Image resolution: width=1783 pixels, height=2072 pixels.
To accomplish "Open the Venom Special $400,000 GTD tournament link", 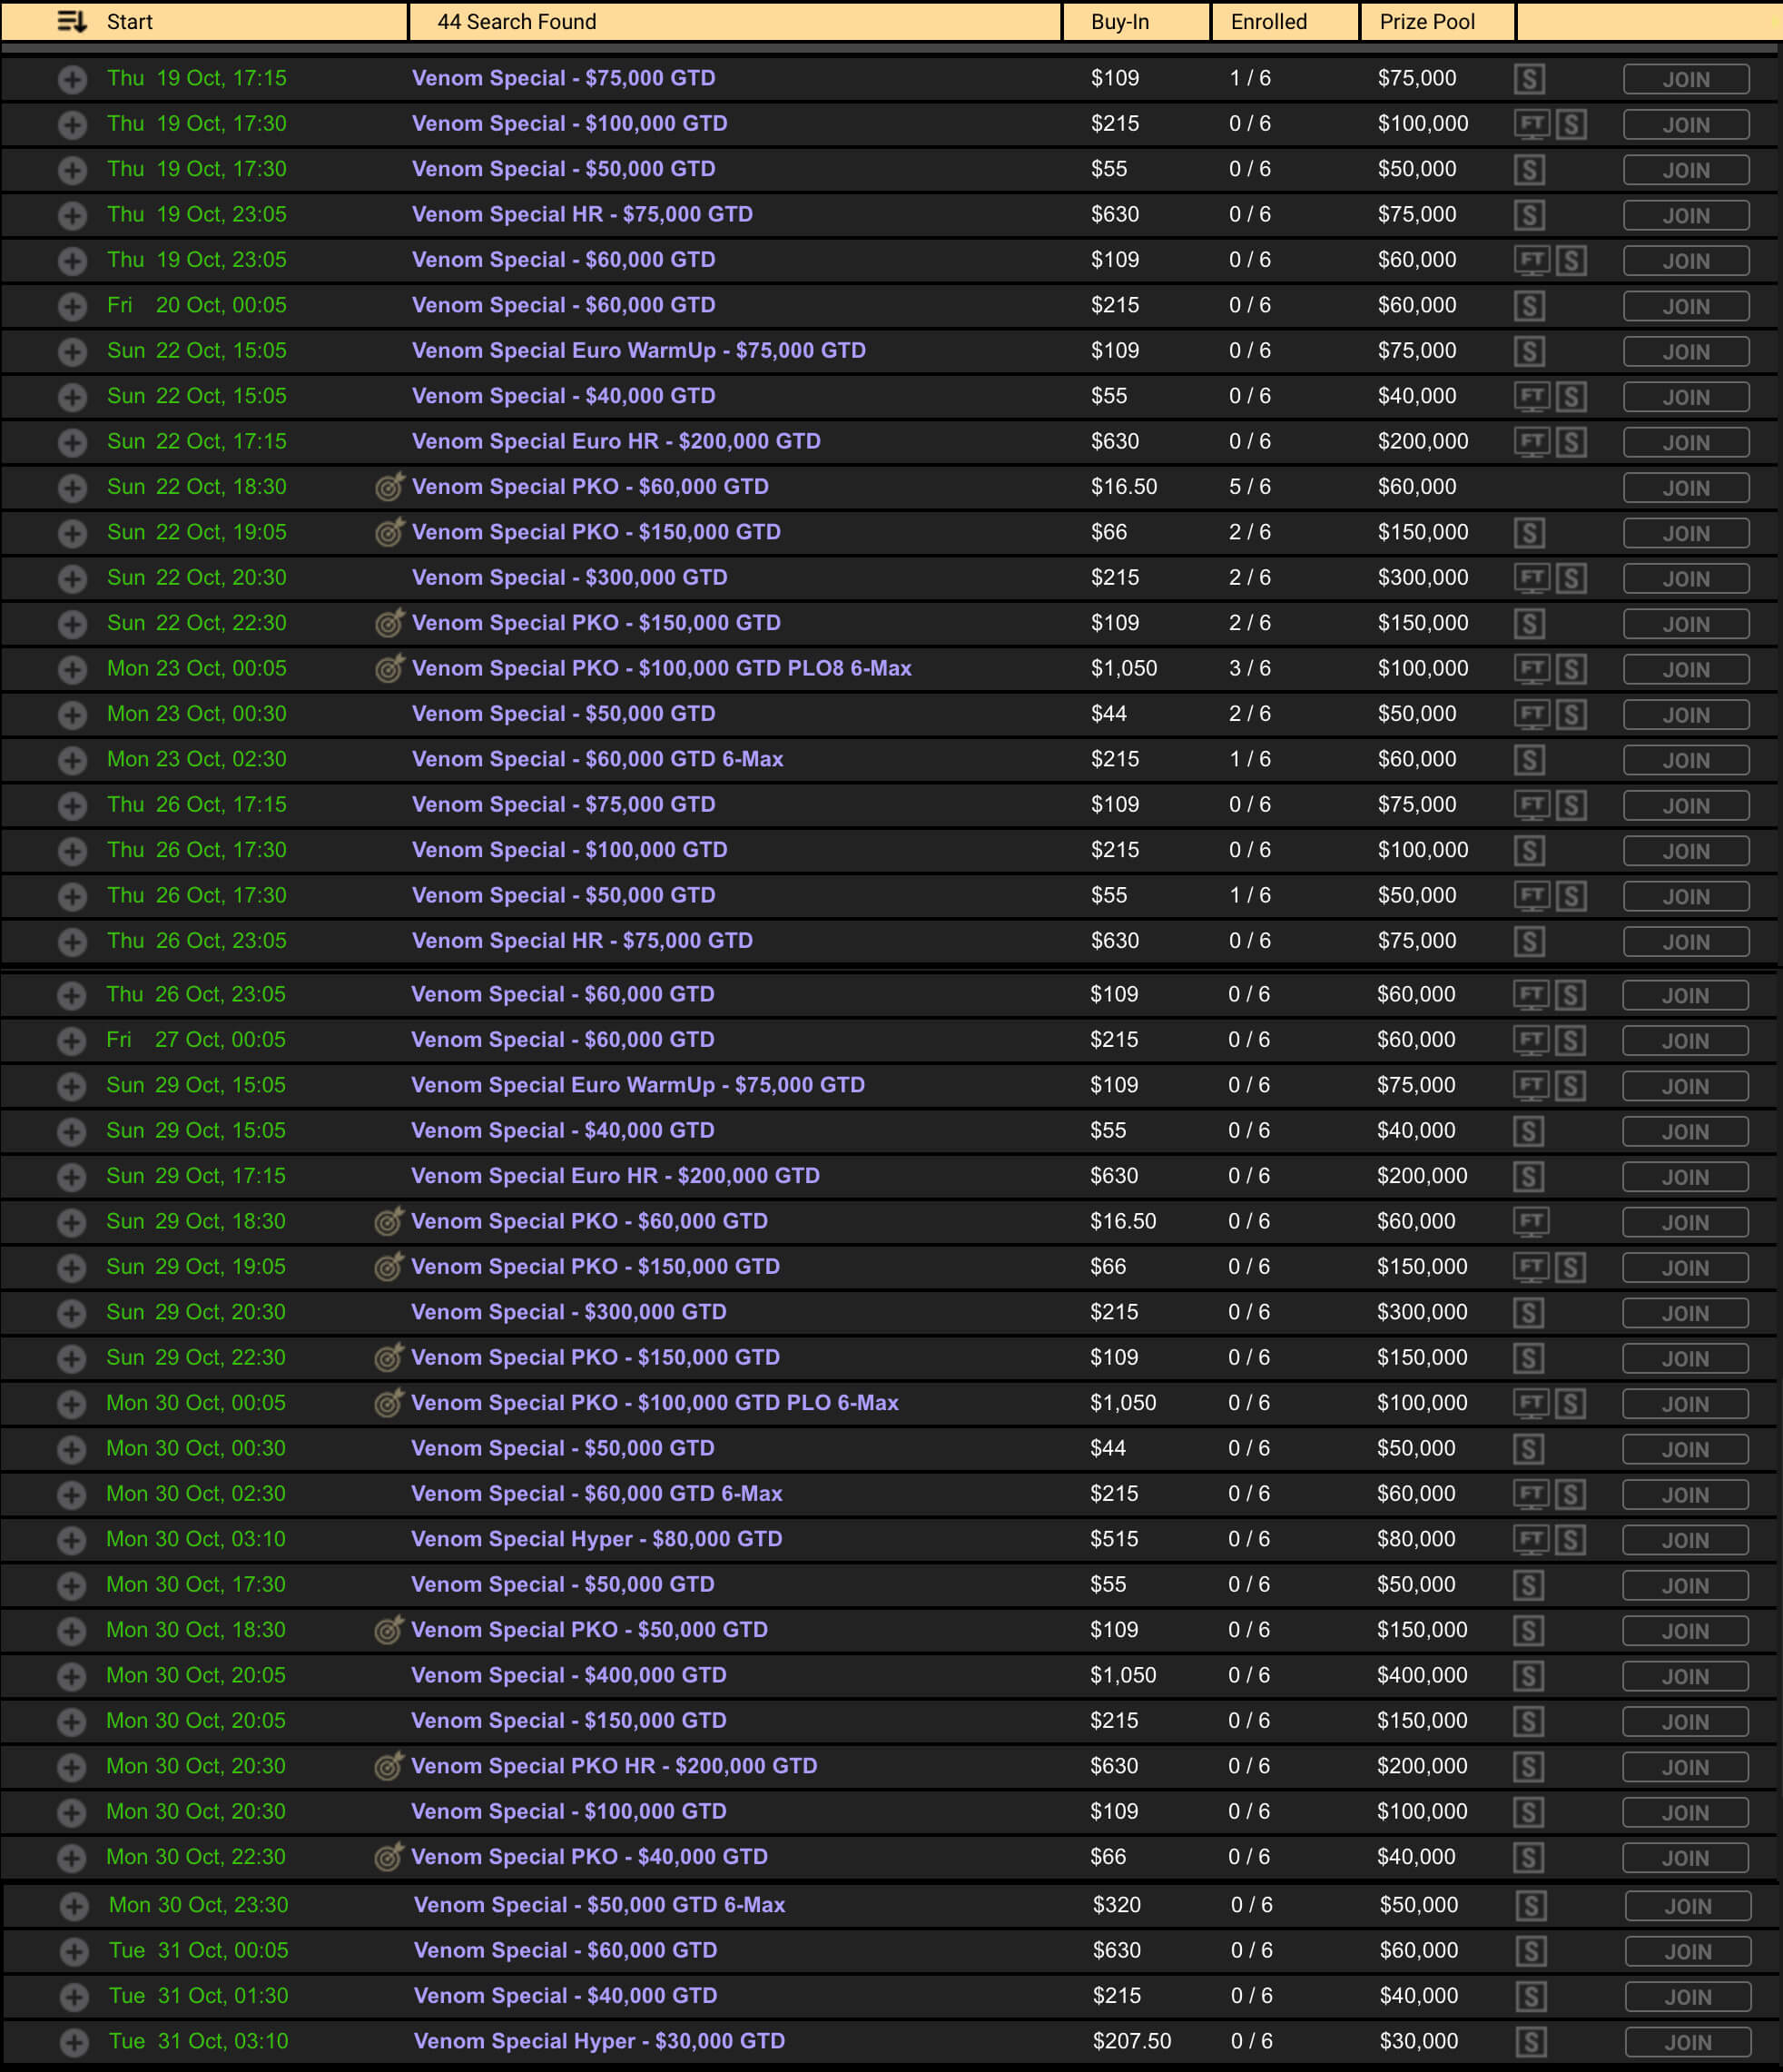I will coord(568,1675).
